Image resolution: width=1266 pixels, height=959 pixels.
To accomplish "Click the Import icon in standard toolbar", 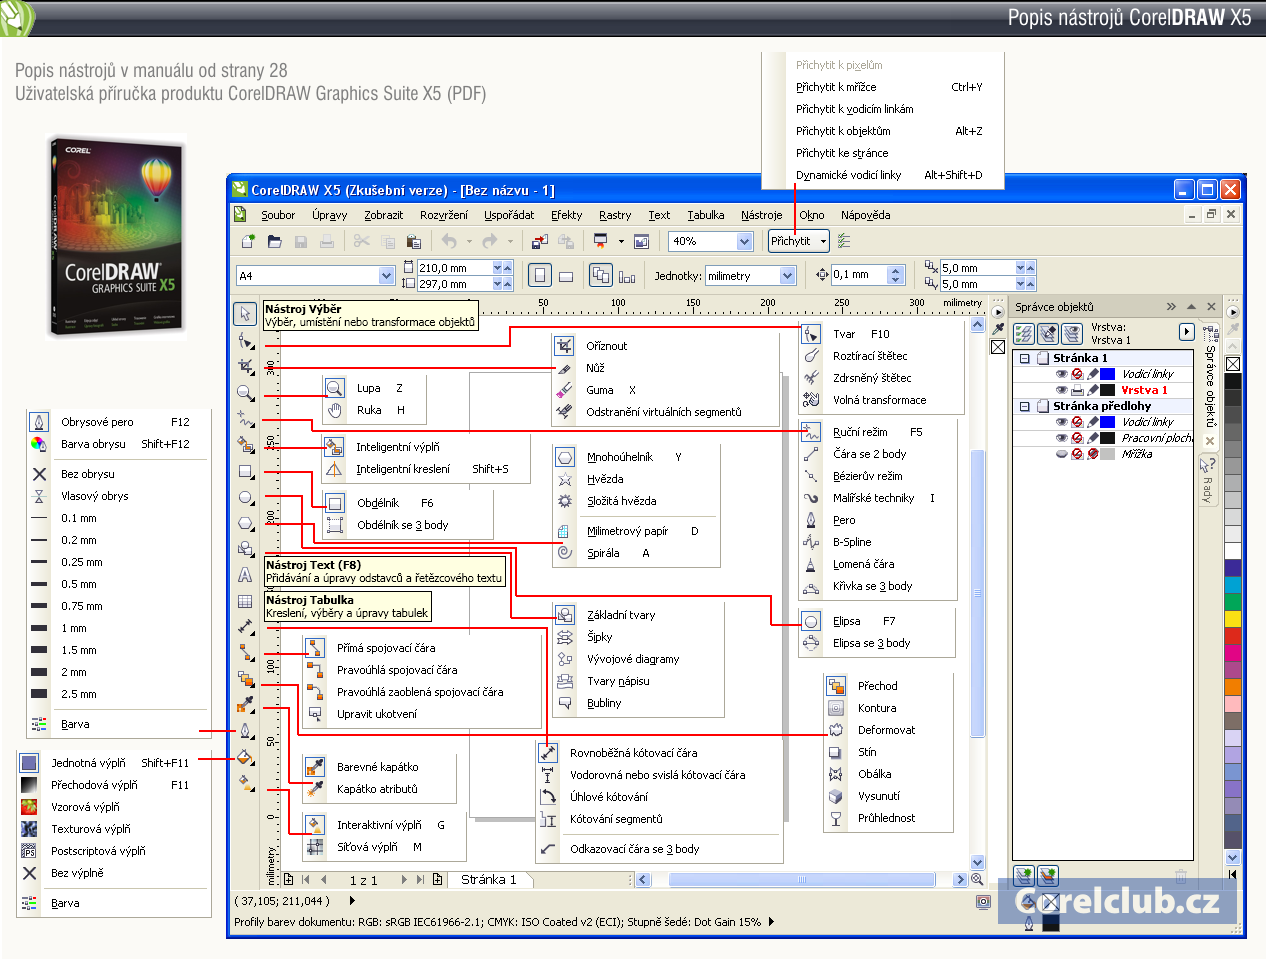I will pyautogui.click(x=540, y=242).
